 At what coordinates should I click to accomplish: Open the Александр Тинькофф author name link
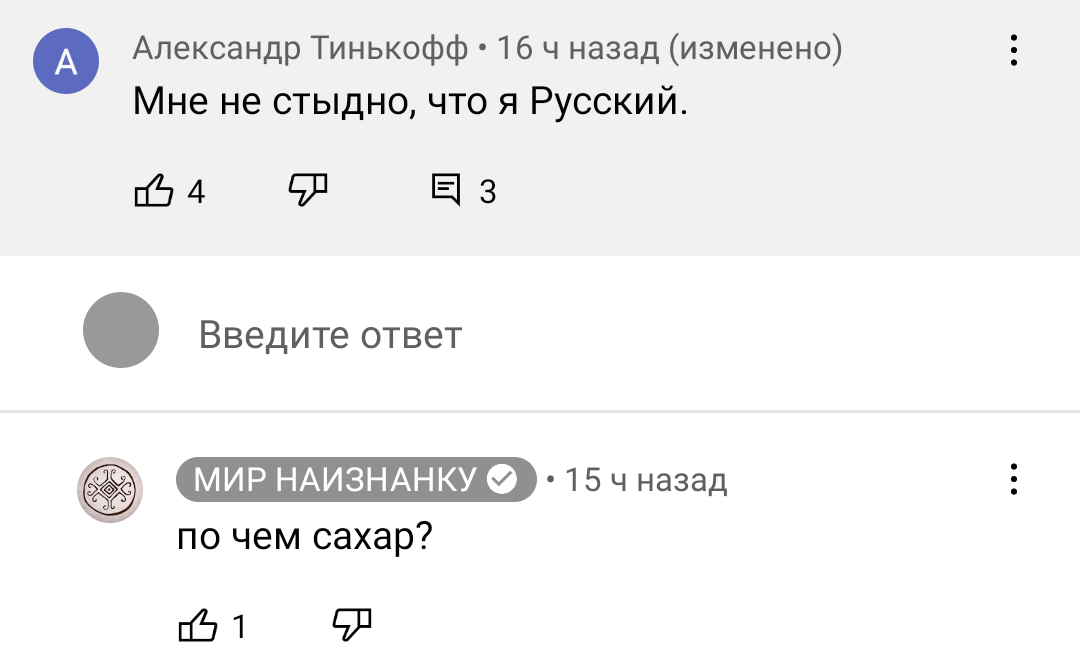click(x=300, y=48)
